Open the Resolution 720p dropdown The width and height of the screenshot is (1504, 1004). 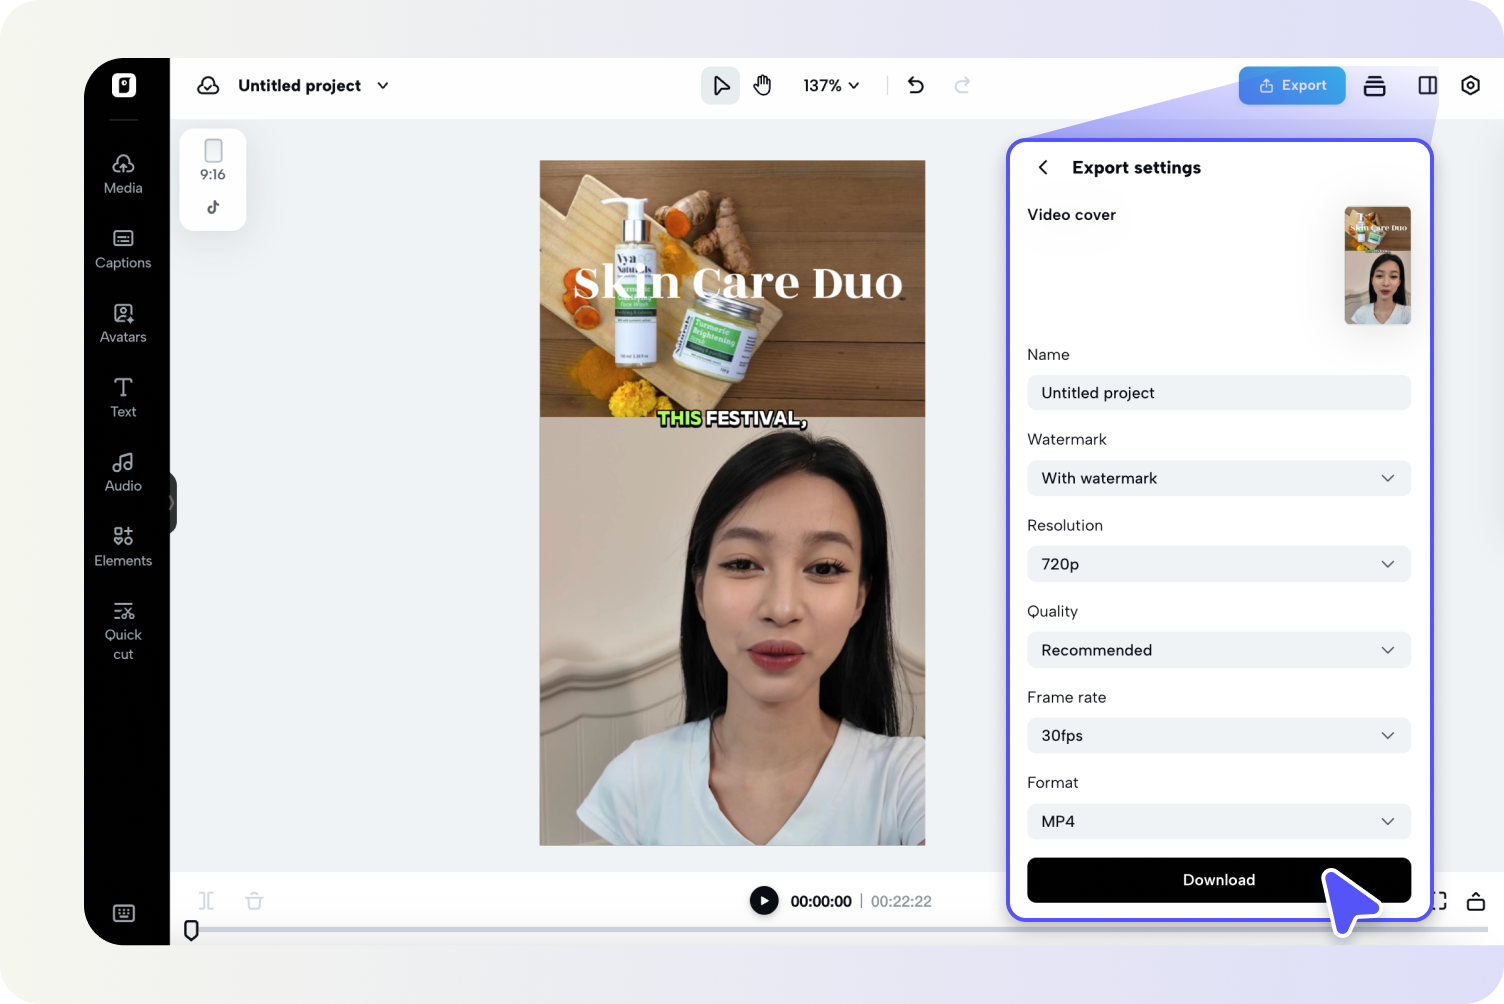click(x=1219, y=564)
